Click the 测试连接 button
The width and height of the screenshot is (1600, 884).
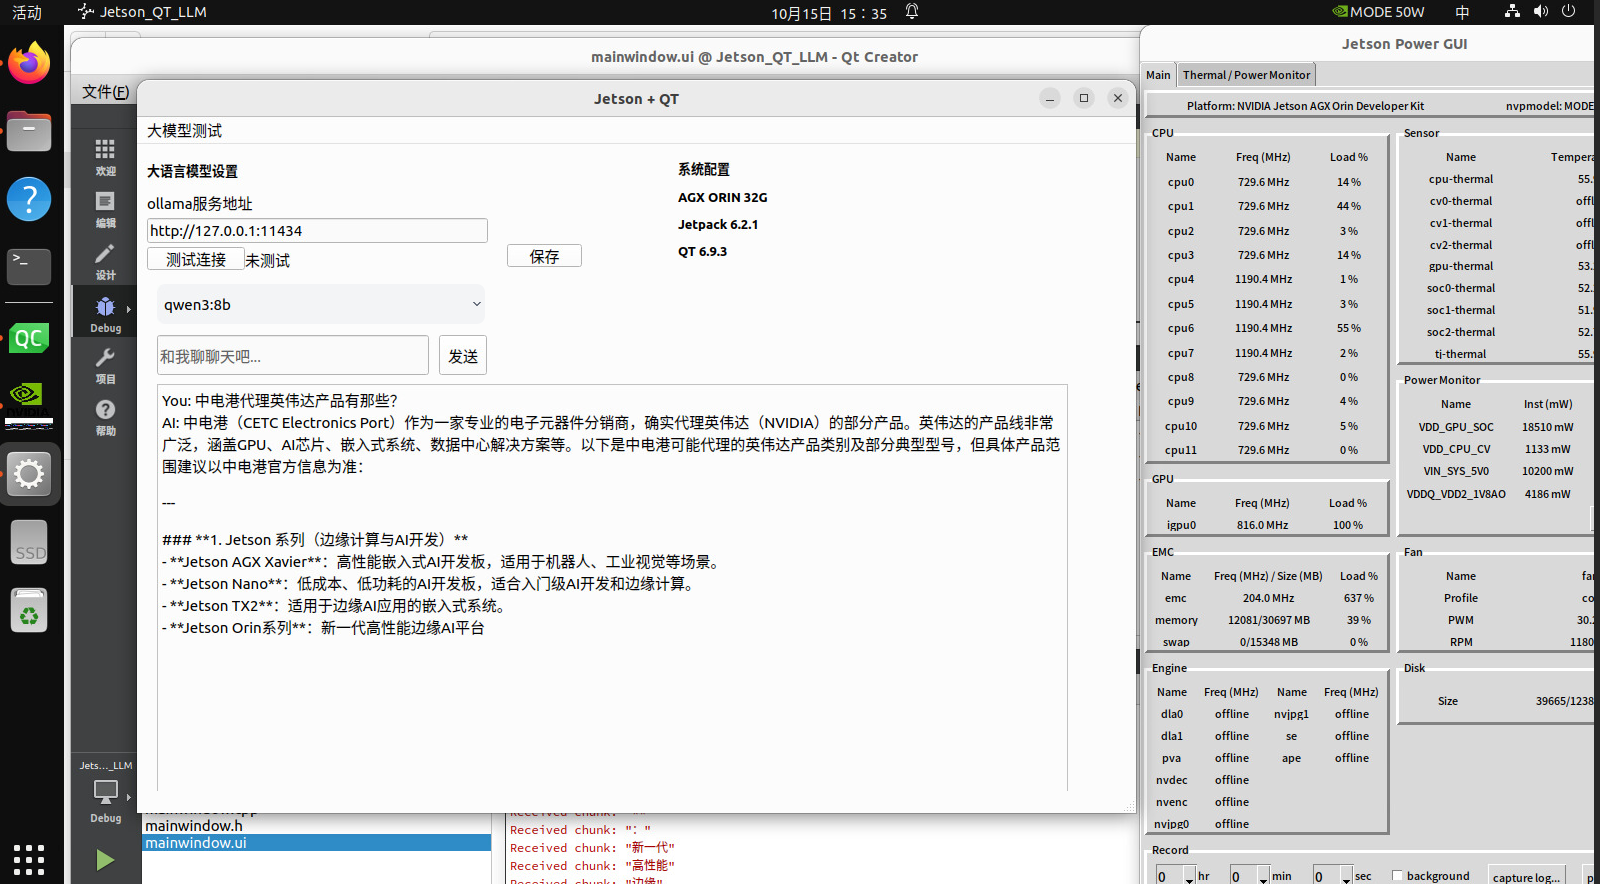[196, 259]
